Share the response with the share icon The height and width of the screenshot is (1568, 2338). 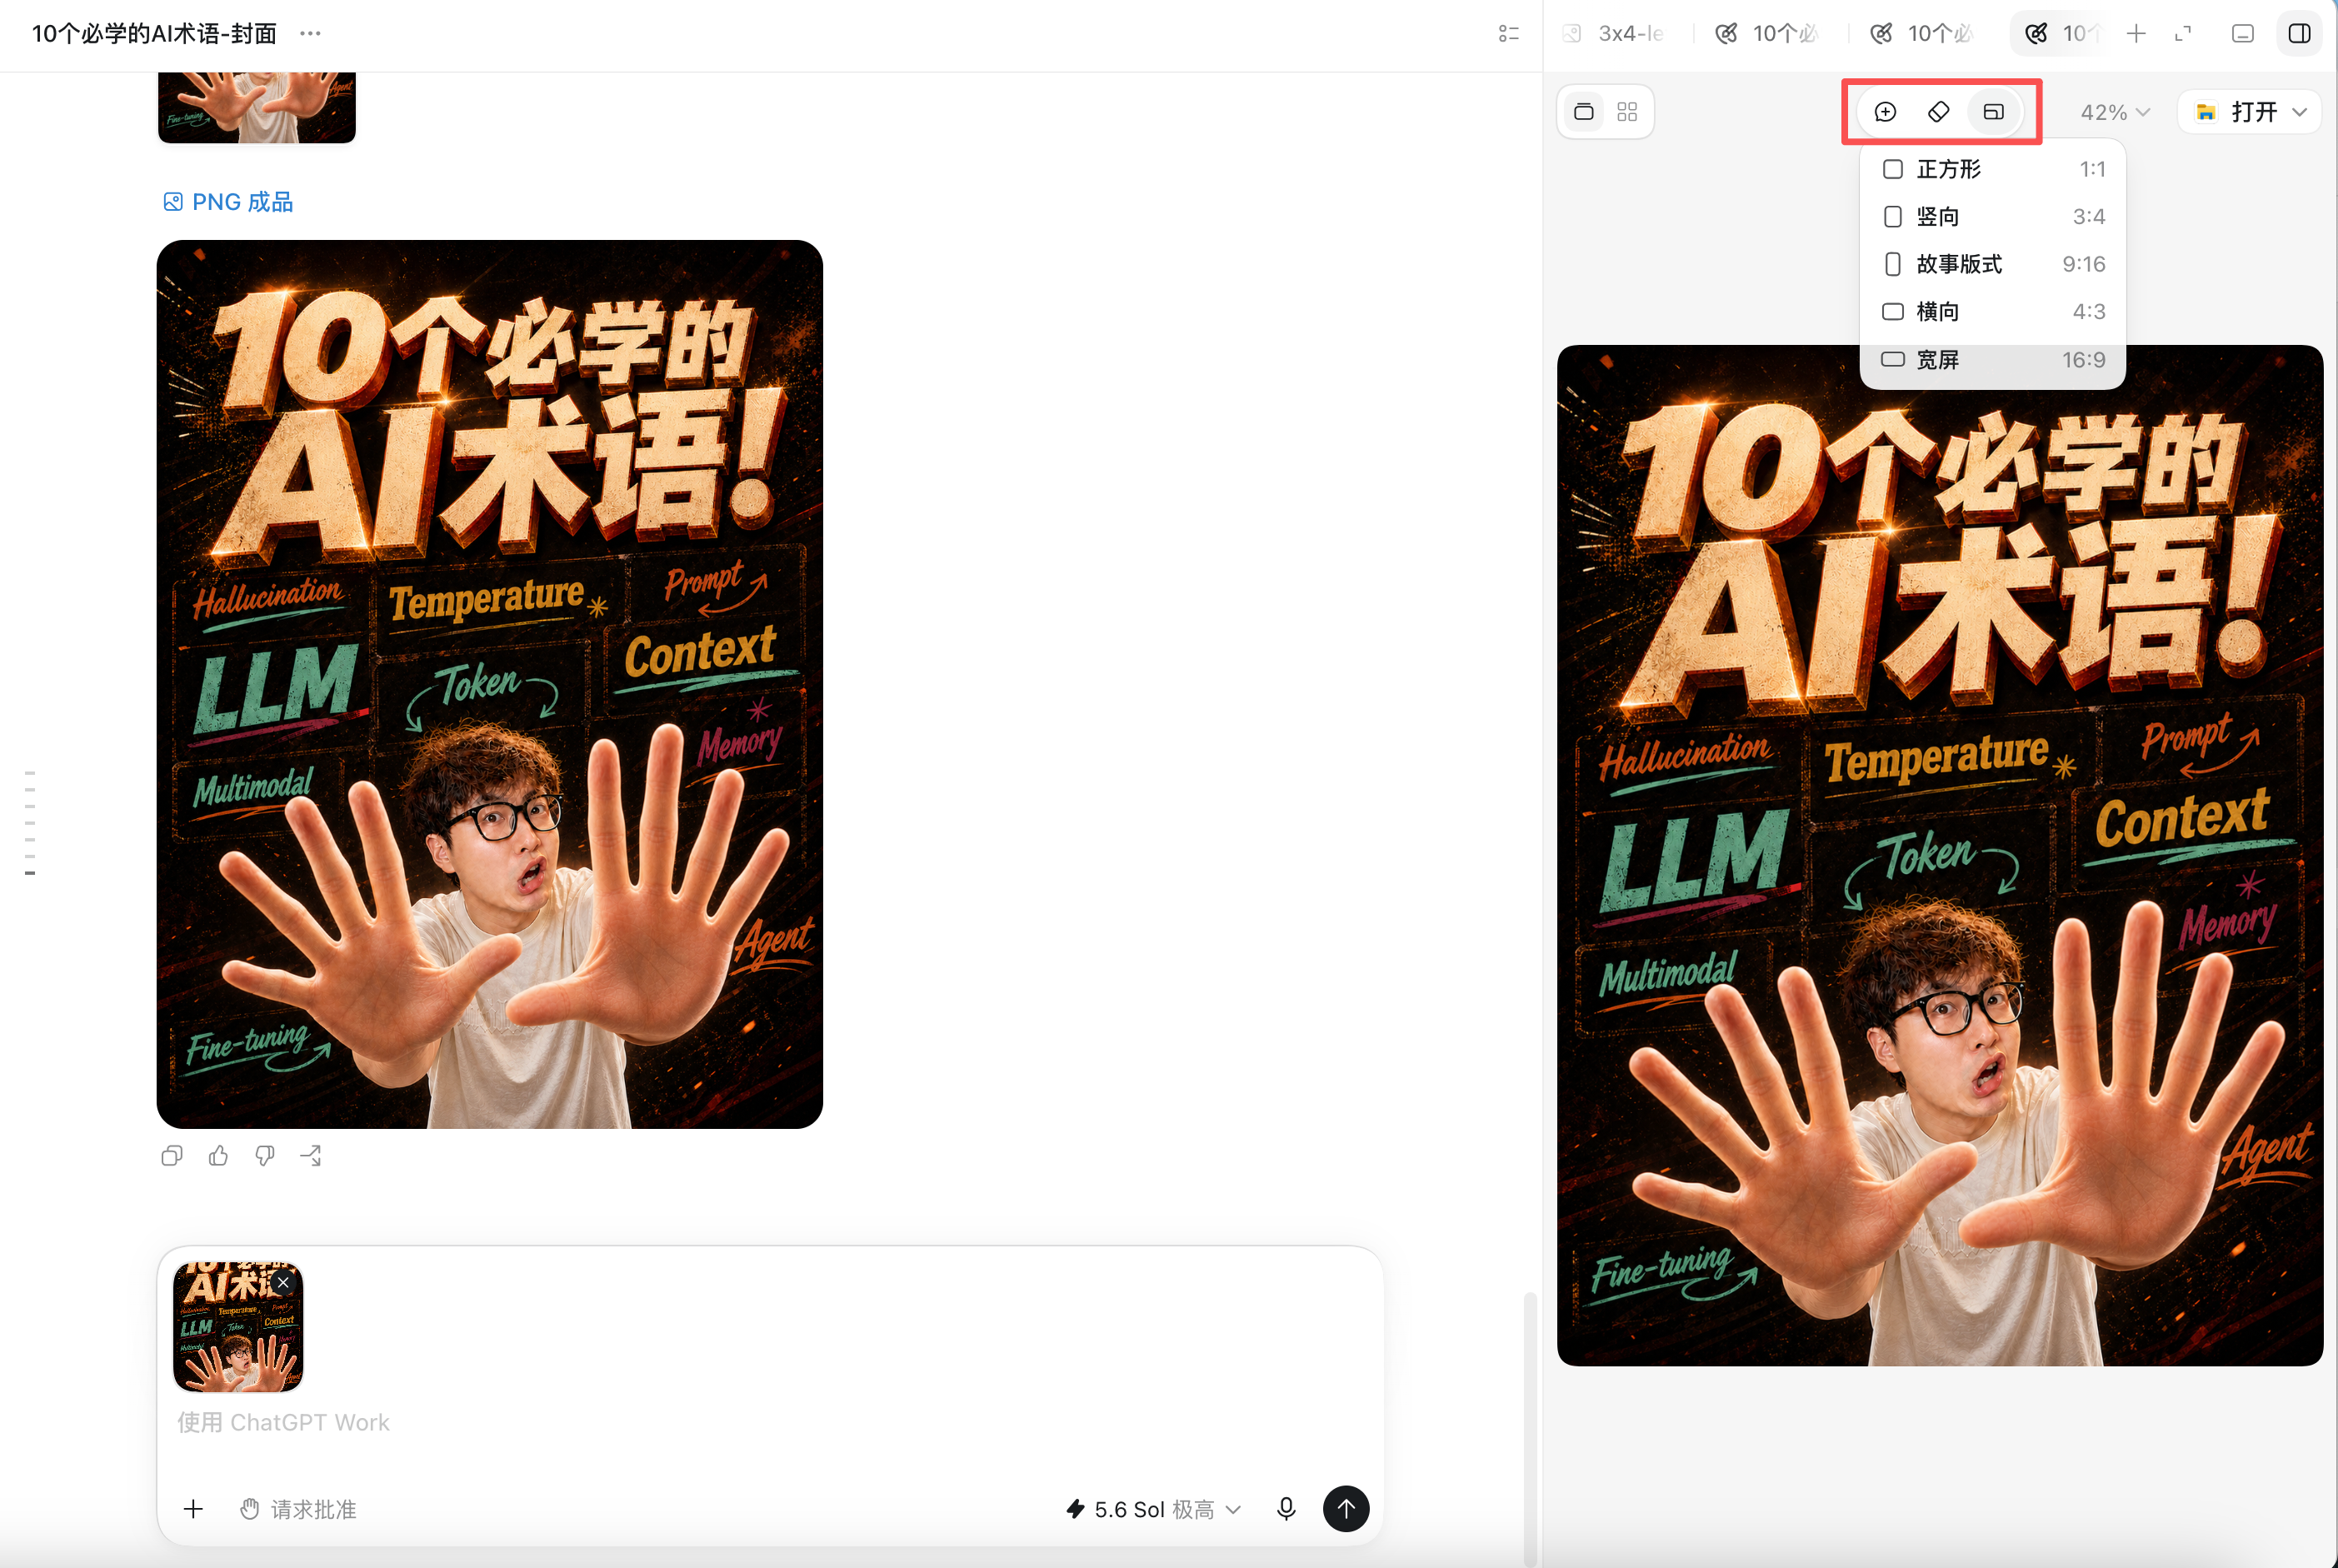point(311,1156)
